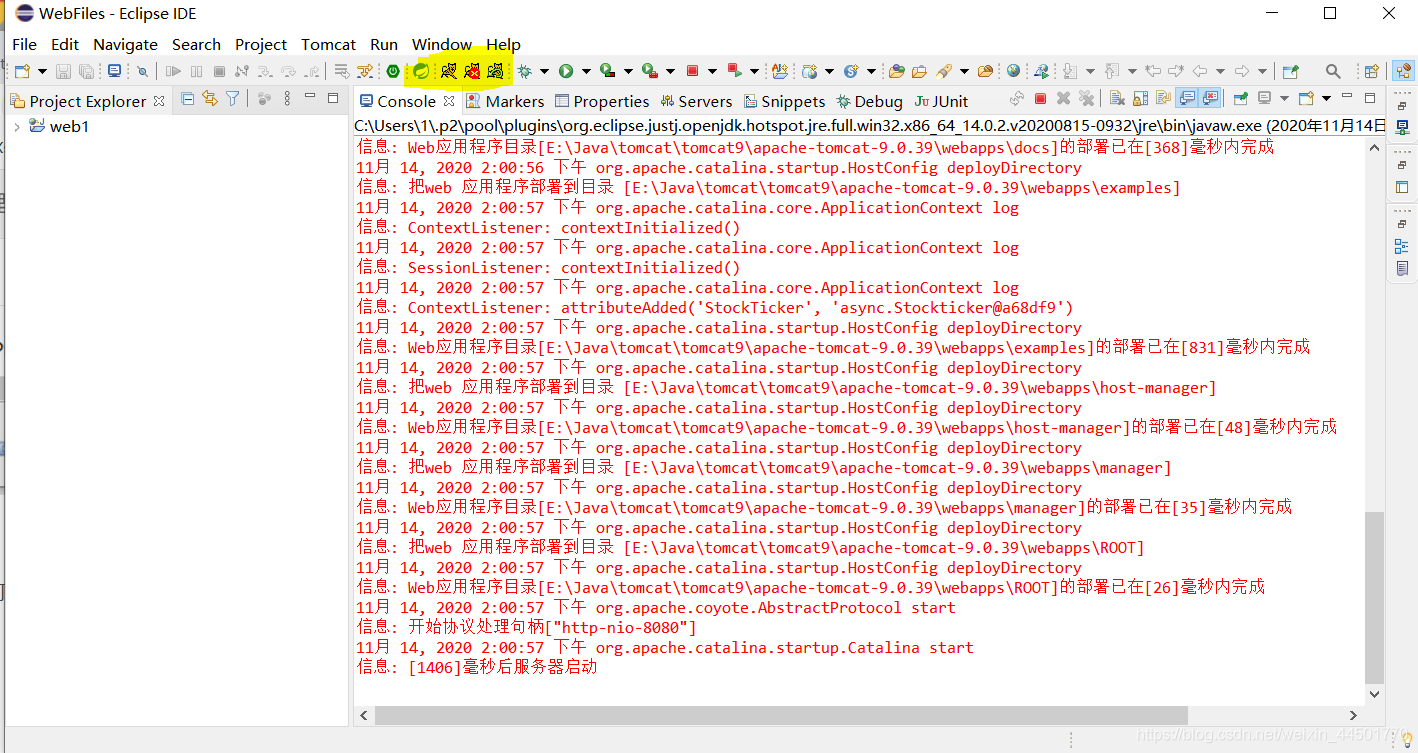The image size is (1418, 753).
Task: Click Remove Launch gray X in Console
Action: tap(1064, 99)
